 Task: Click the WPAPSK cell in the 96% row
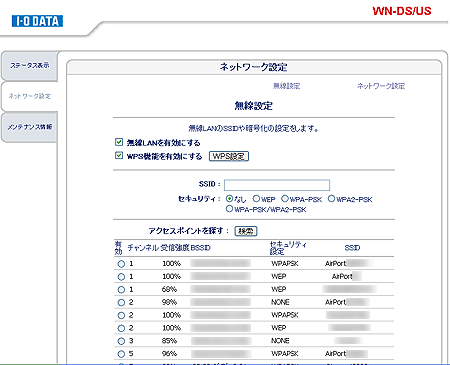pos(285,354)
